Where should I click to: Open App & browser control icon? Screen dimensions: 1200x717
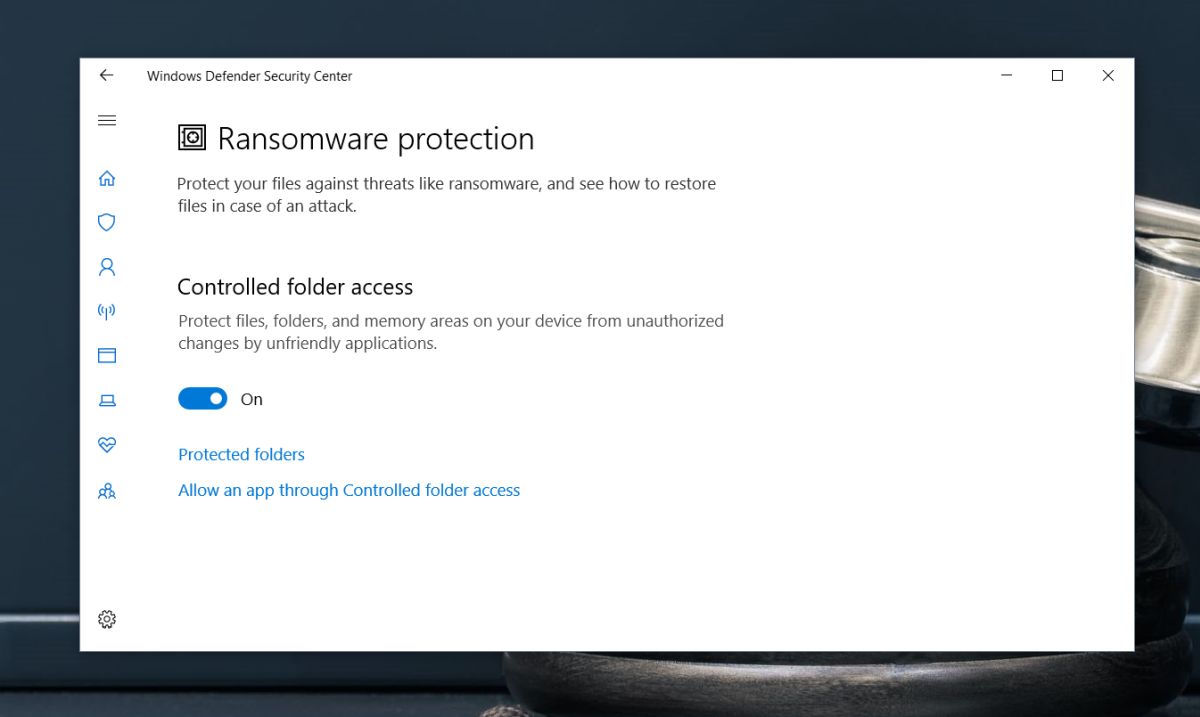[x=107, y=355]
